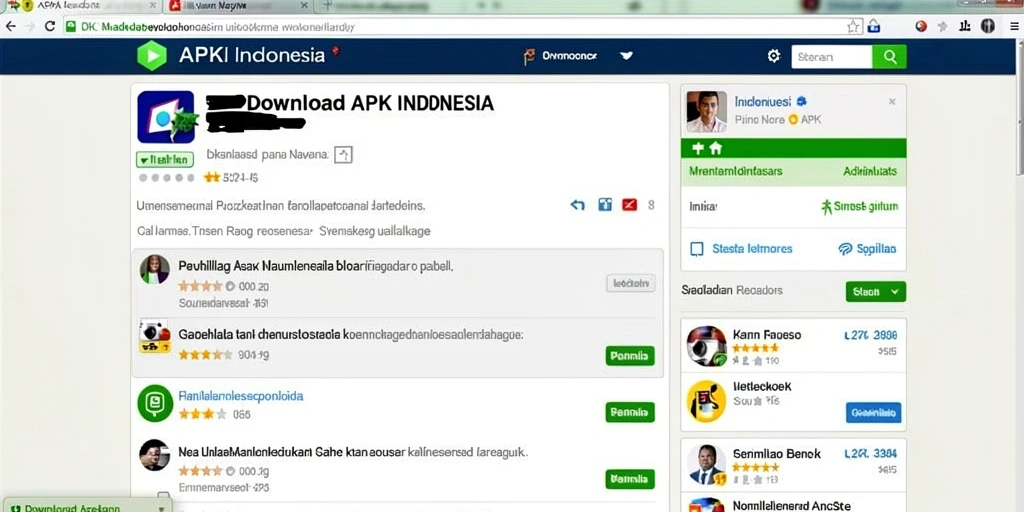Switch to the first browser tab
The height and width of the screenshot is (512, 1024).
click(80, 6)
